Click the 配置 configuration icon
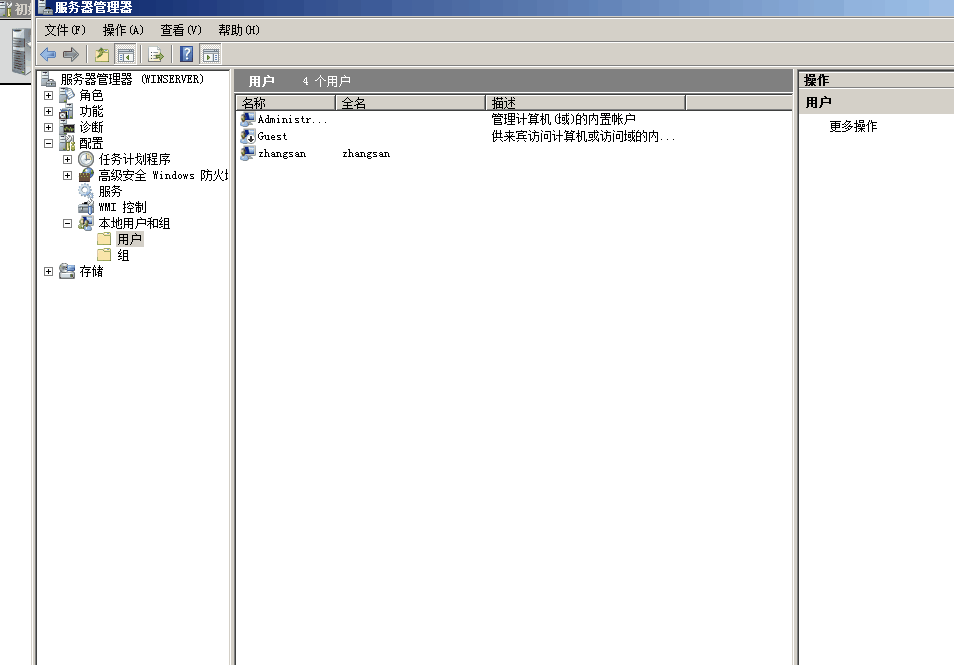This screenshot has width=954, height=665. click(x=67, y=143)
